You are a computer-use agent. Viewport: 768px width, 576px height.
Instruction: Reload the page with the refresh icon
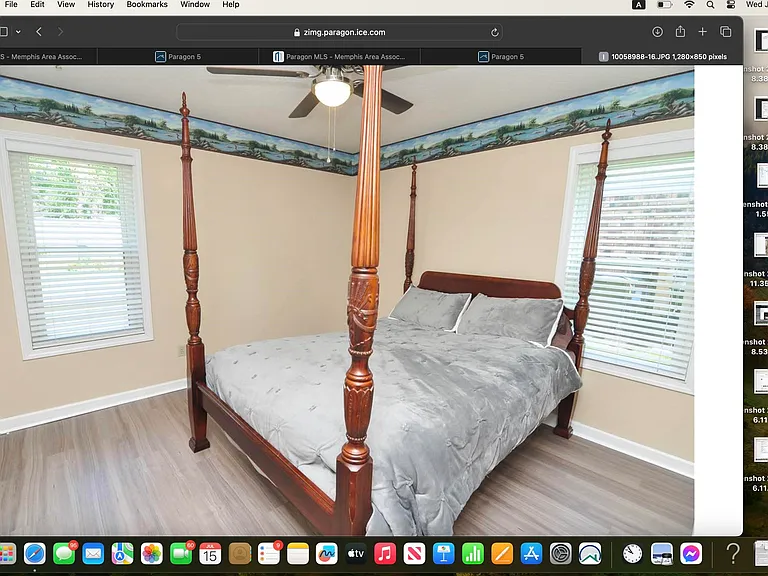coord(495,32)
